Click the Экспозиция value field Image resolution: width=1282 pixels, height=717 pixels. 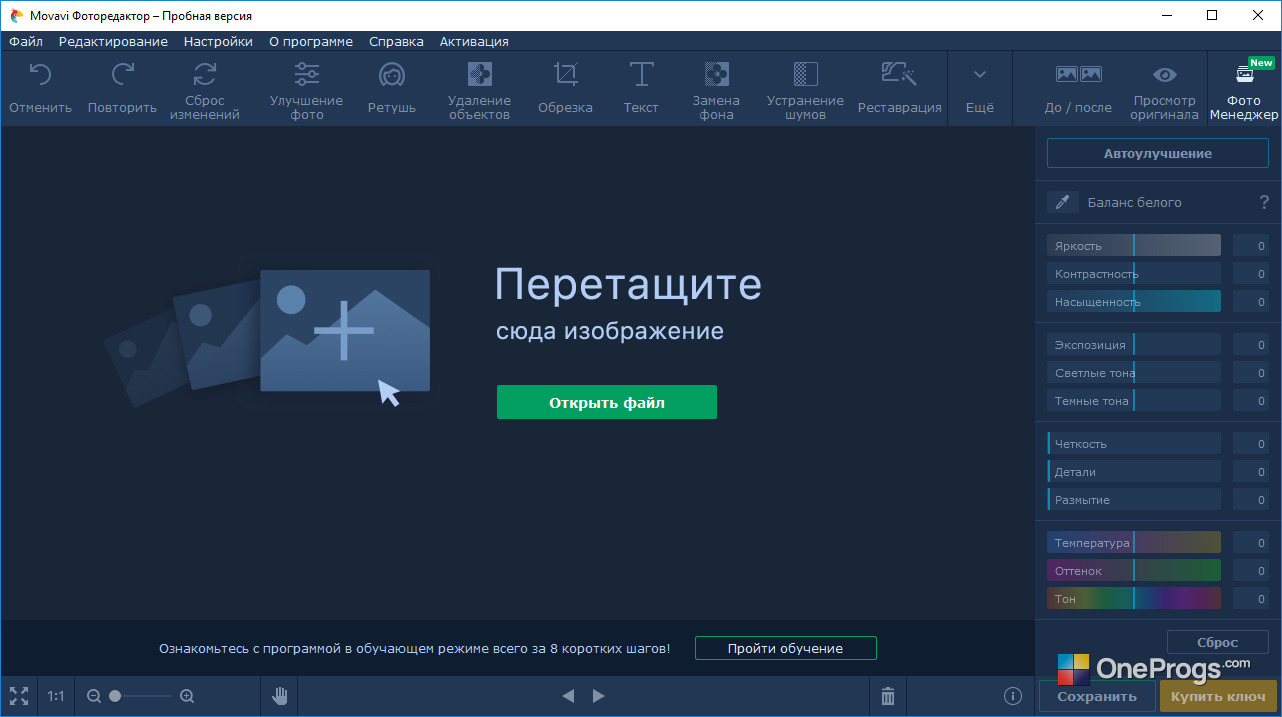pos(1251,345)
